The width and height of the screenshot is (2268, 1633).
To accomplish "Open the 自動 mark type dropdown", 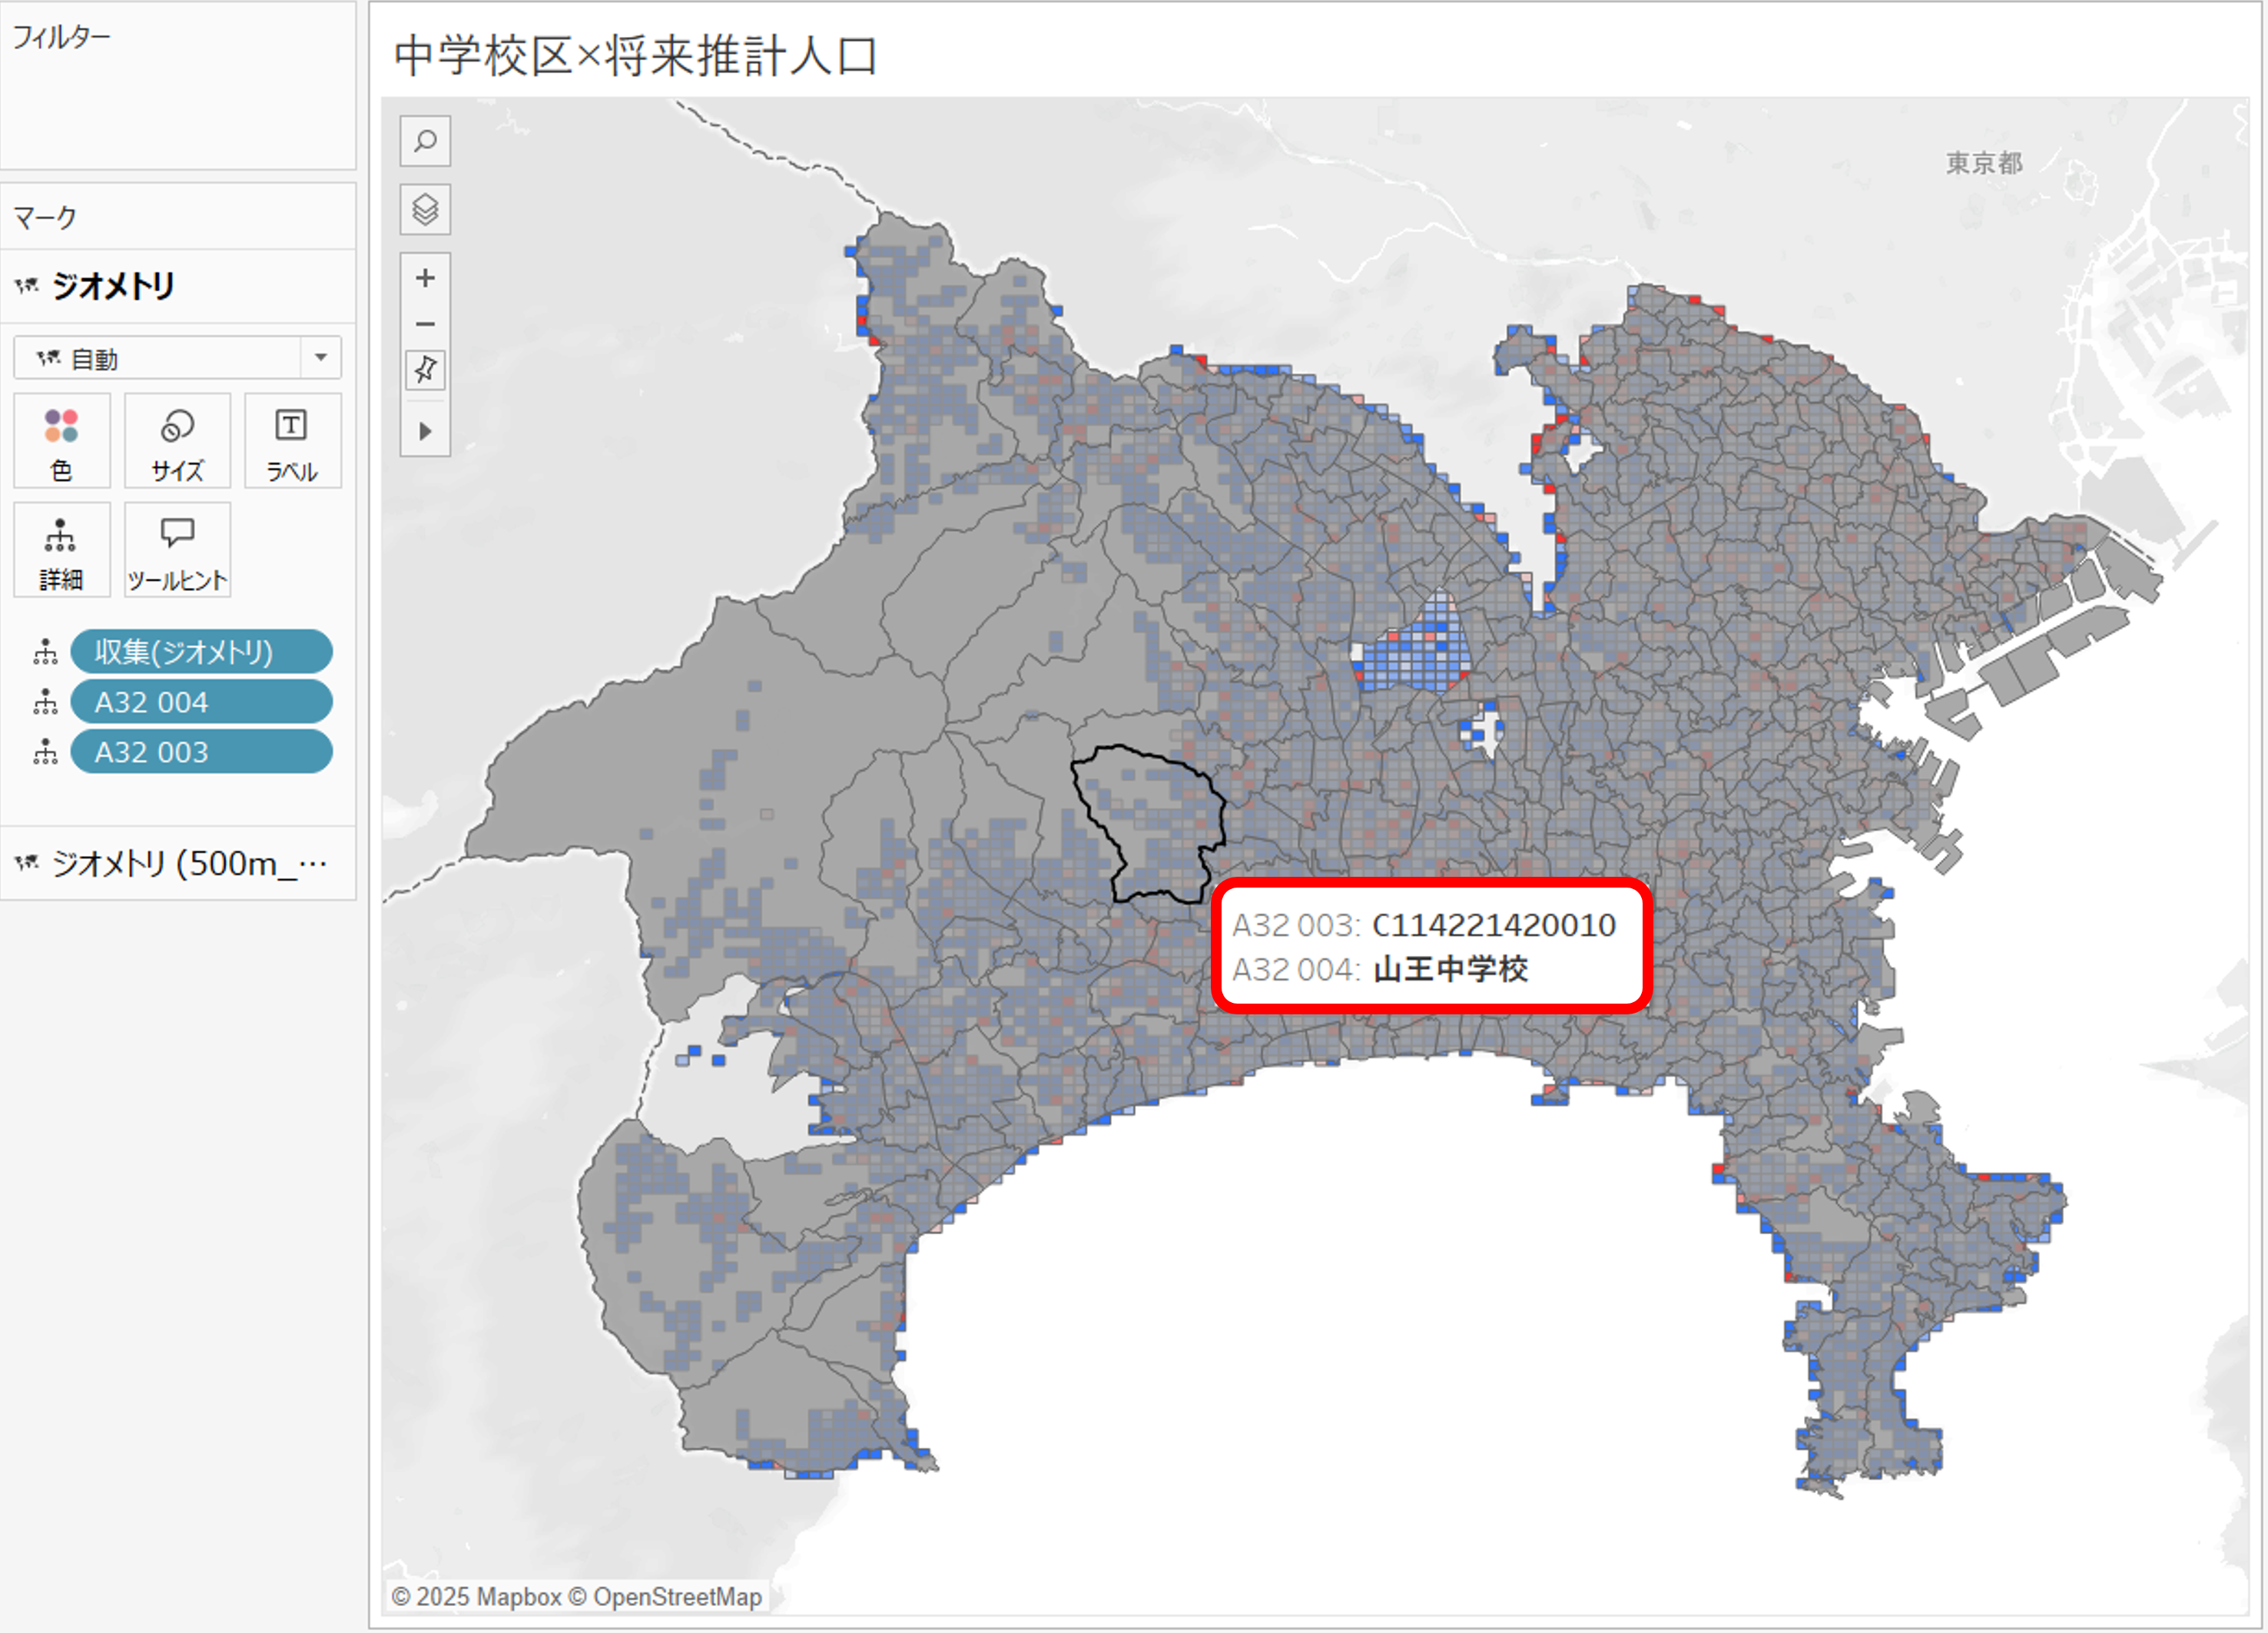I will pos(177,358).
